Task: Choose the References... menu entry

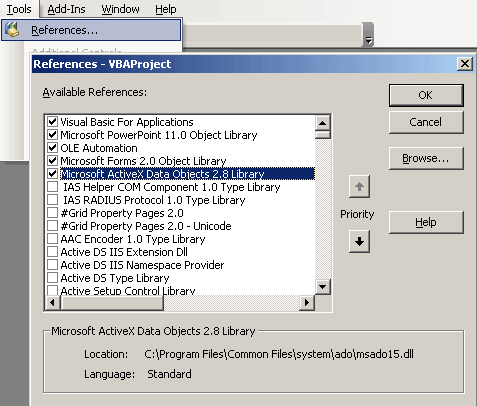Action: coord(91,30)
